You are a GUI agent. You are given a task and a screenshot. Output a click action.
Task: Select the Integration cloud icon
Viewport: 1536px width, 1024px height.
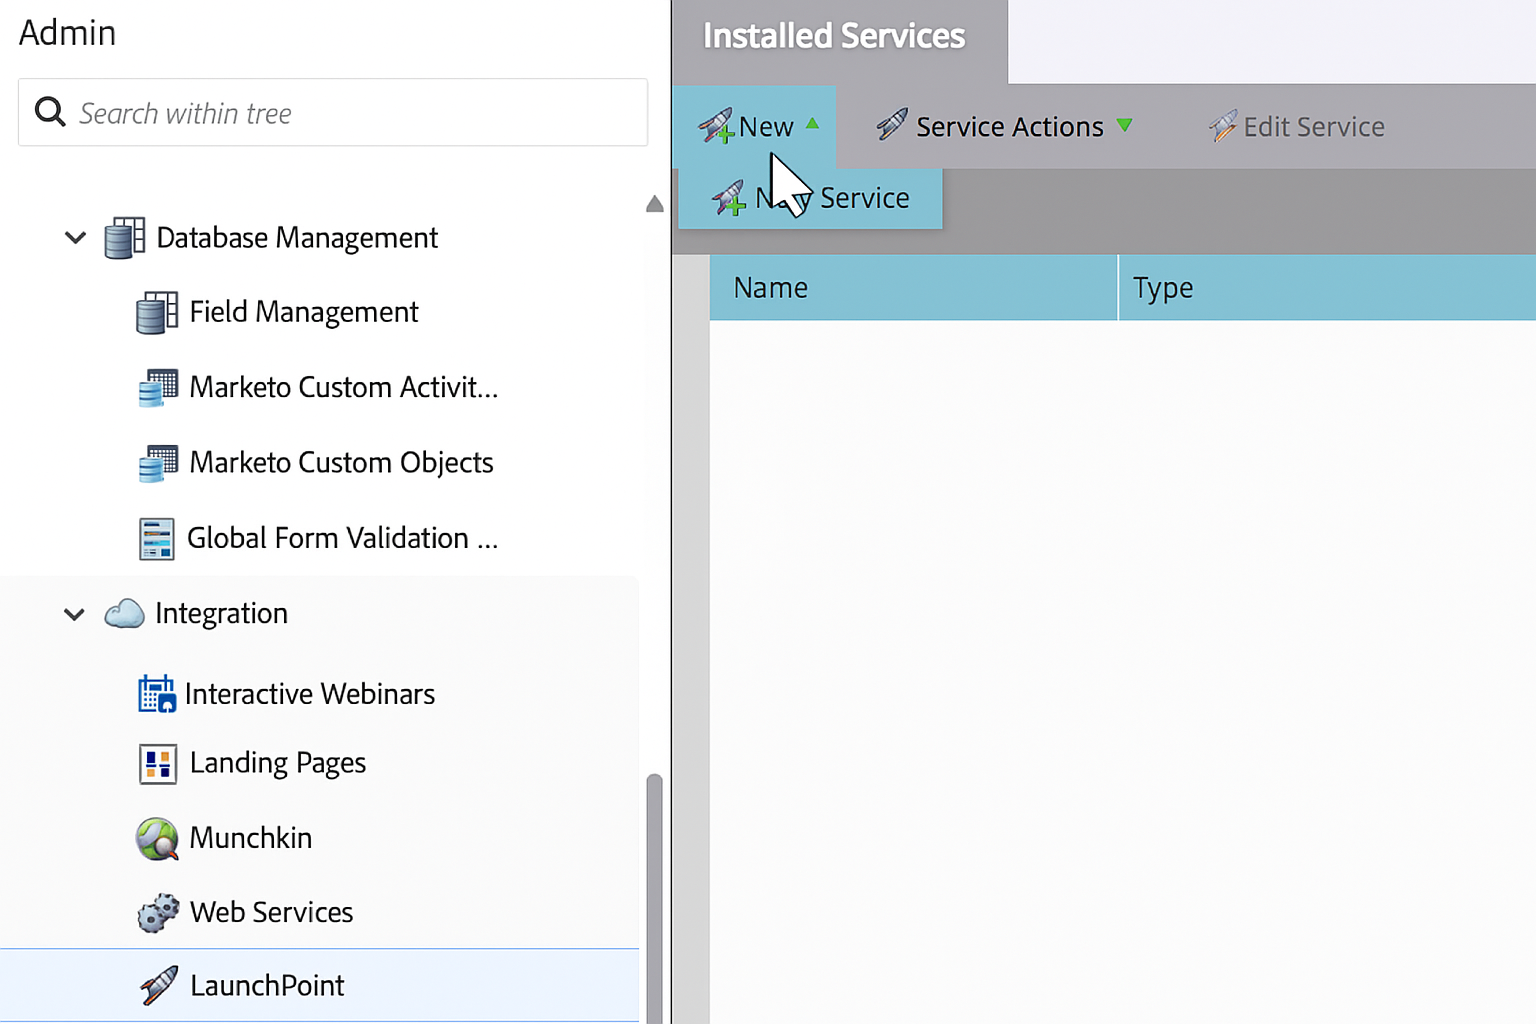click(x=124, y=613)
